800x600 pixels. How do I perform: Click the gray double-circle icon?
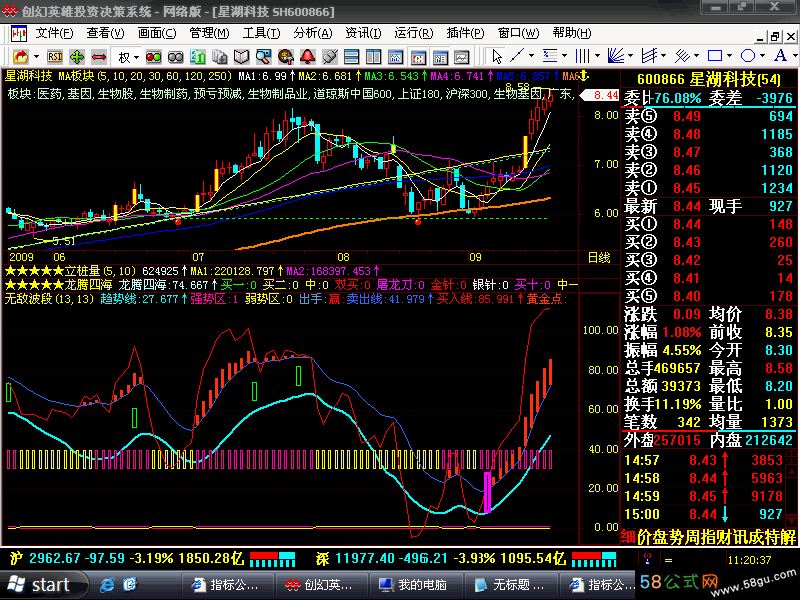point(176,56)
